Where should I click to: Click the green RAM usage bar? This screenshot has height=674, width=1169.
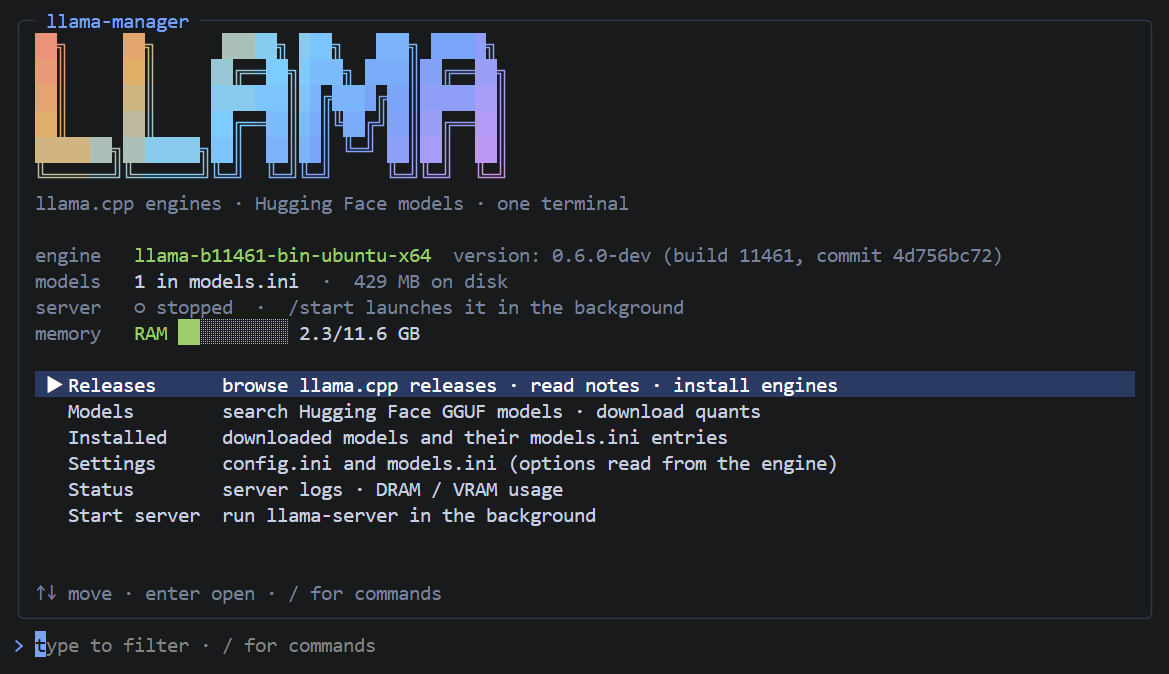pos(233,333)
